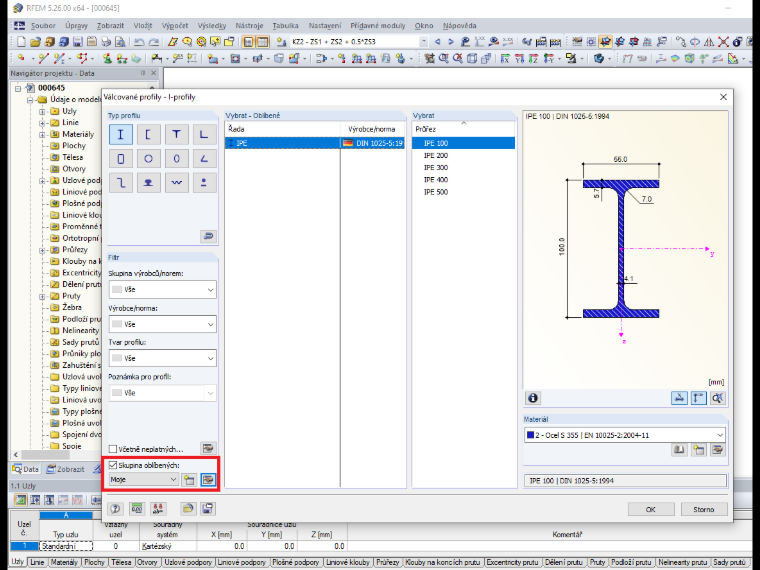Switch to the Materiály table tab
The width and height of the screenshot is (760, 570).
[64, 562]
